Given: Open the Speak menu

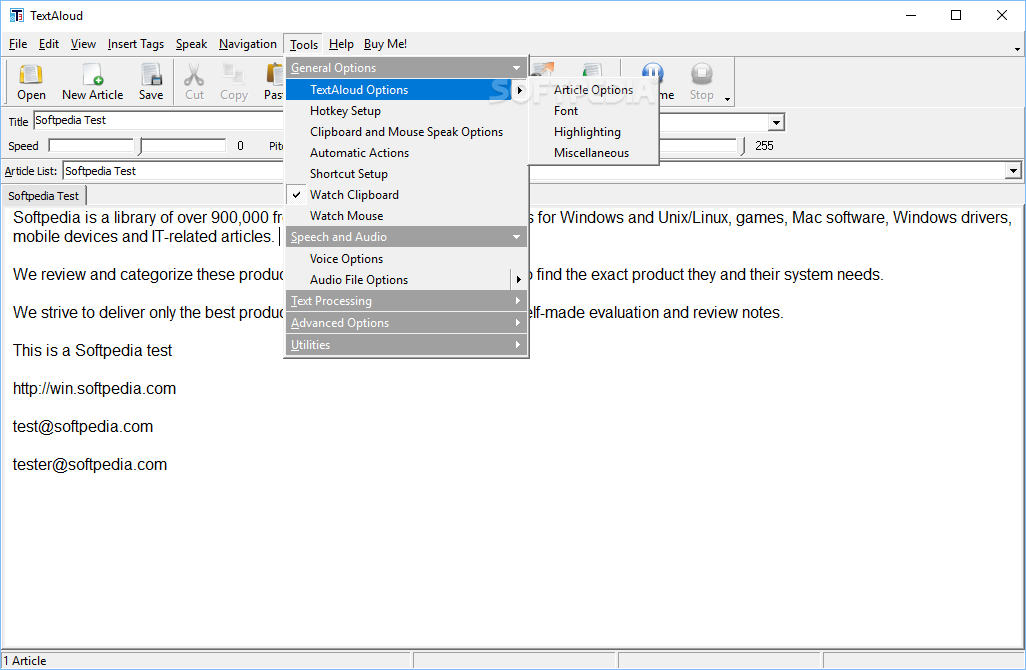Looking at the screenshot, I should (x=191, y=44).
